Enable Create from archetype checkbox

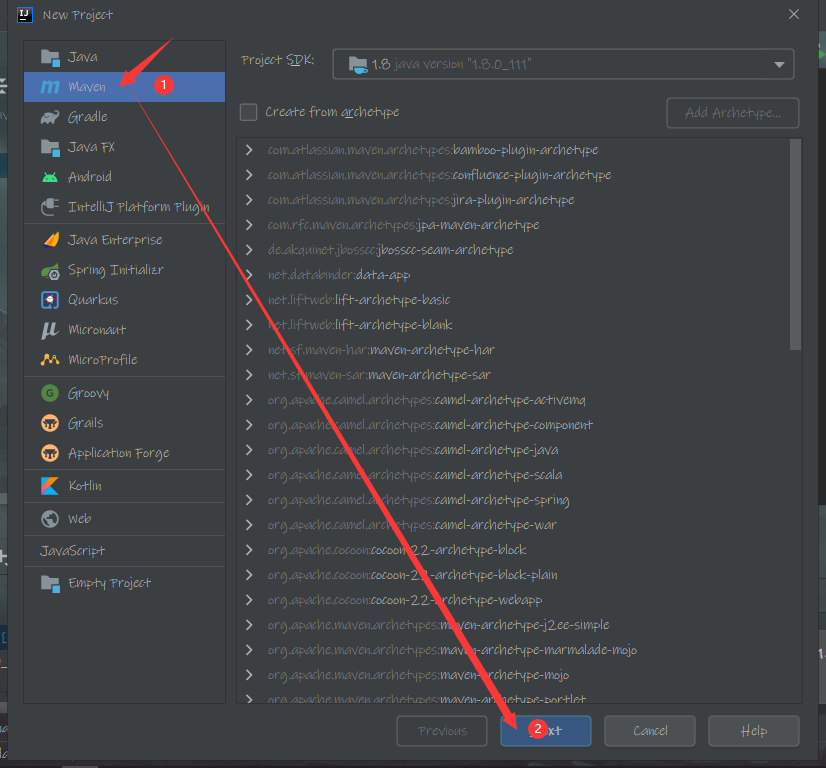point(249,112)
